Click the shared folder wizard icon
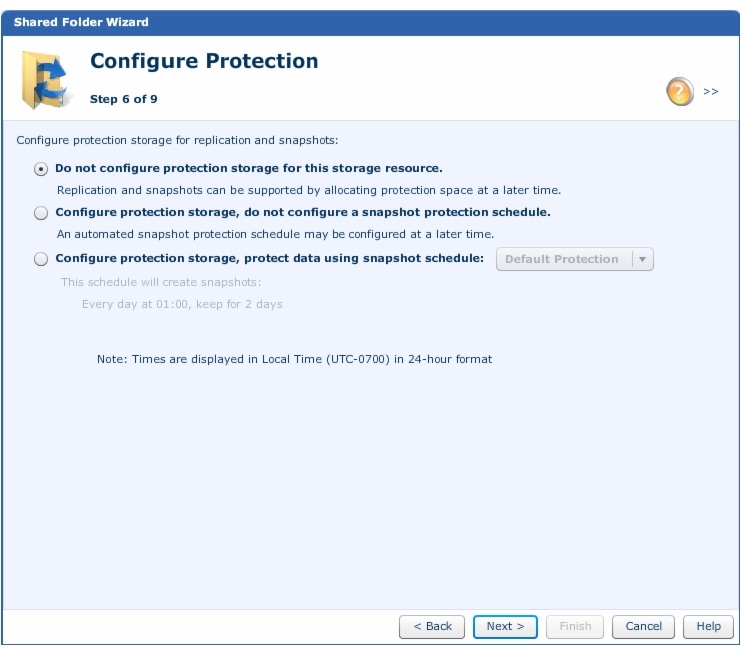 [x=46, y=80]
